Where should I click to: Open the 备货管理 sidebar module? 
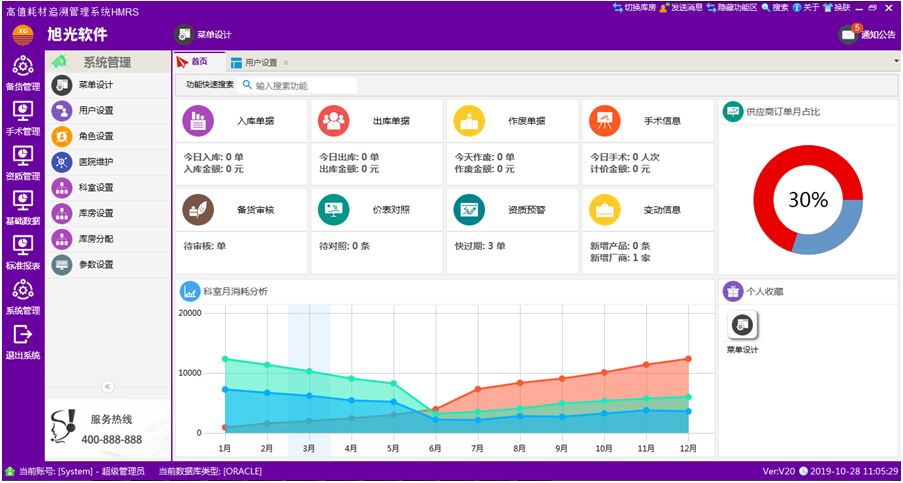pos(22,72)
